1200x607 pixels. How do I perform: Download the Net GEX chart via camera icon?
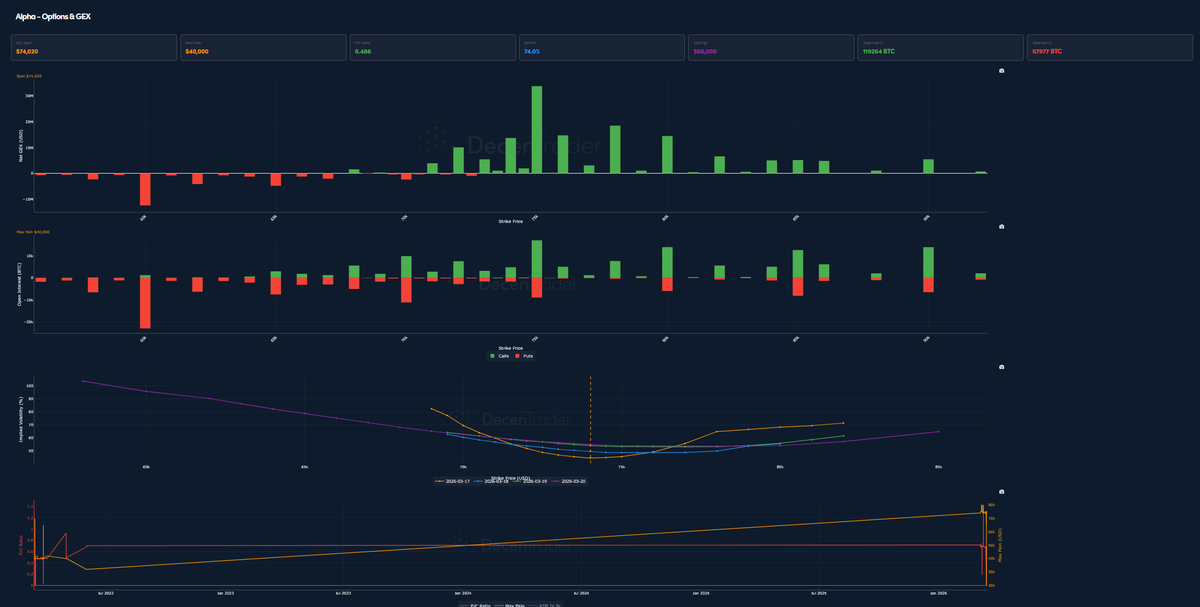coord(1002,71)
